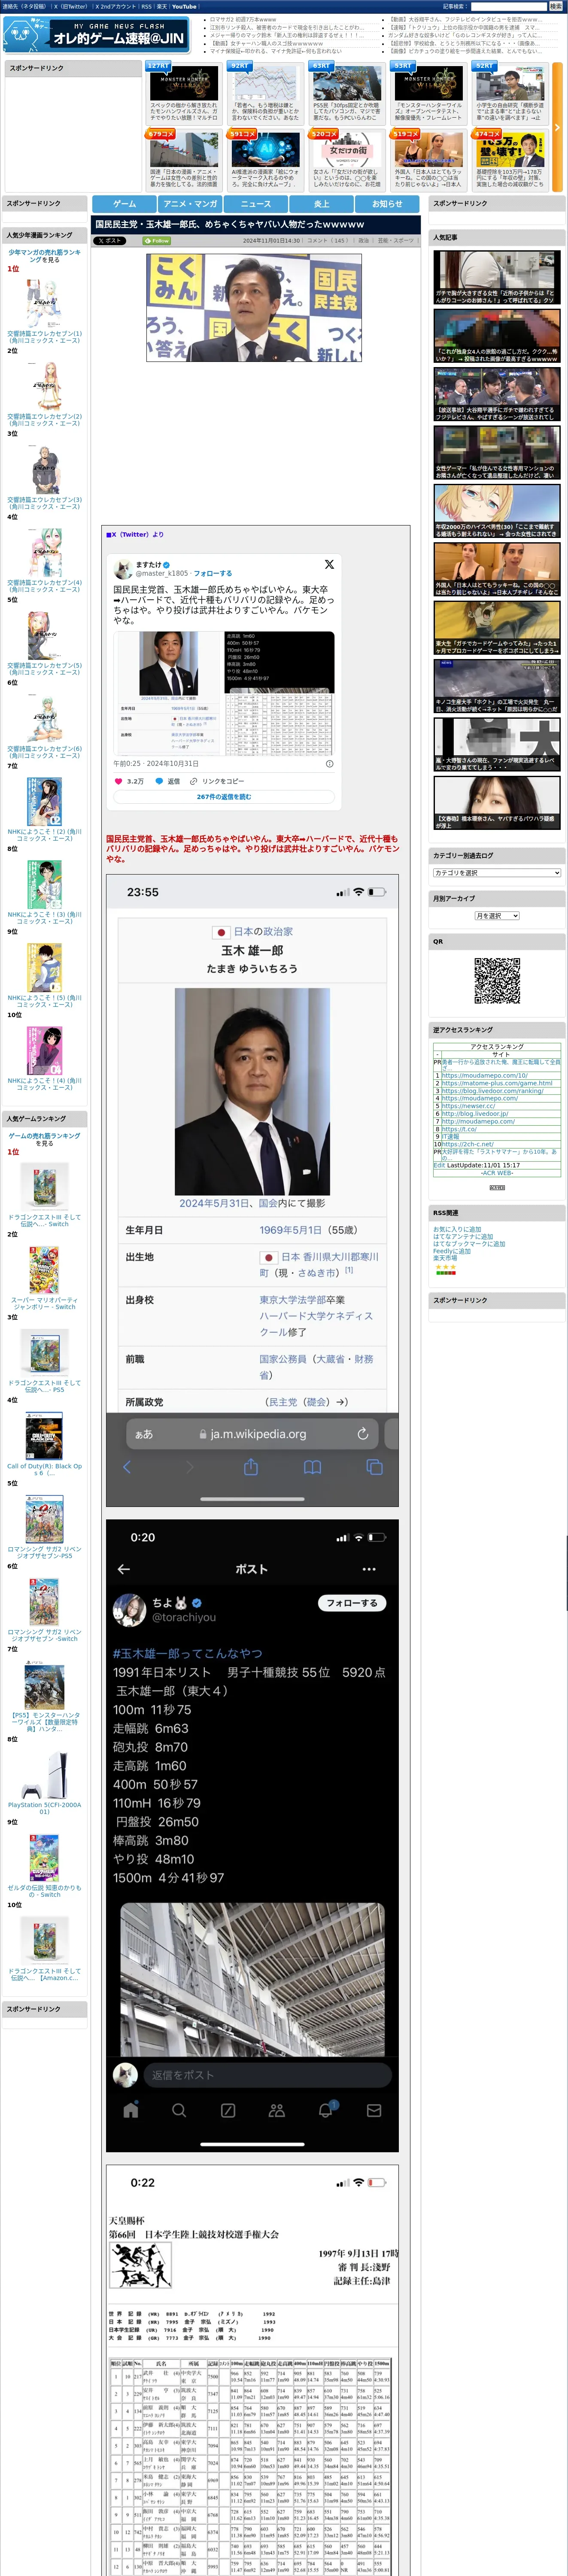Open the お知らせ navigation tab
The height and width of the screenshot is (2576, 568).
387,203
